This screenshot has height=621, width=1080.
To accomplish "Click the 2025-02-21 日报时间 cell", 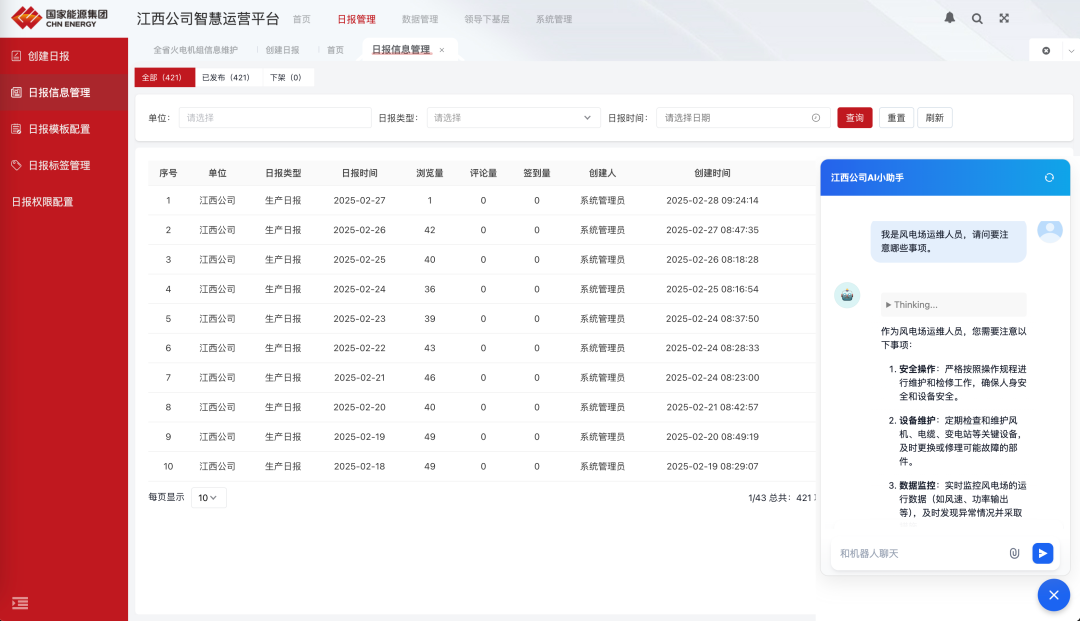I will coord(360,378).
